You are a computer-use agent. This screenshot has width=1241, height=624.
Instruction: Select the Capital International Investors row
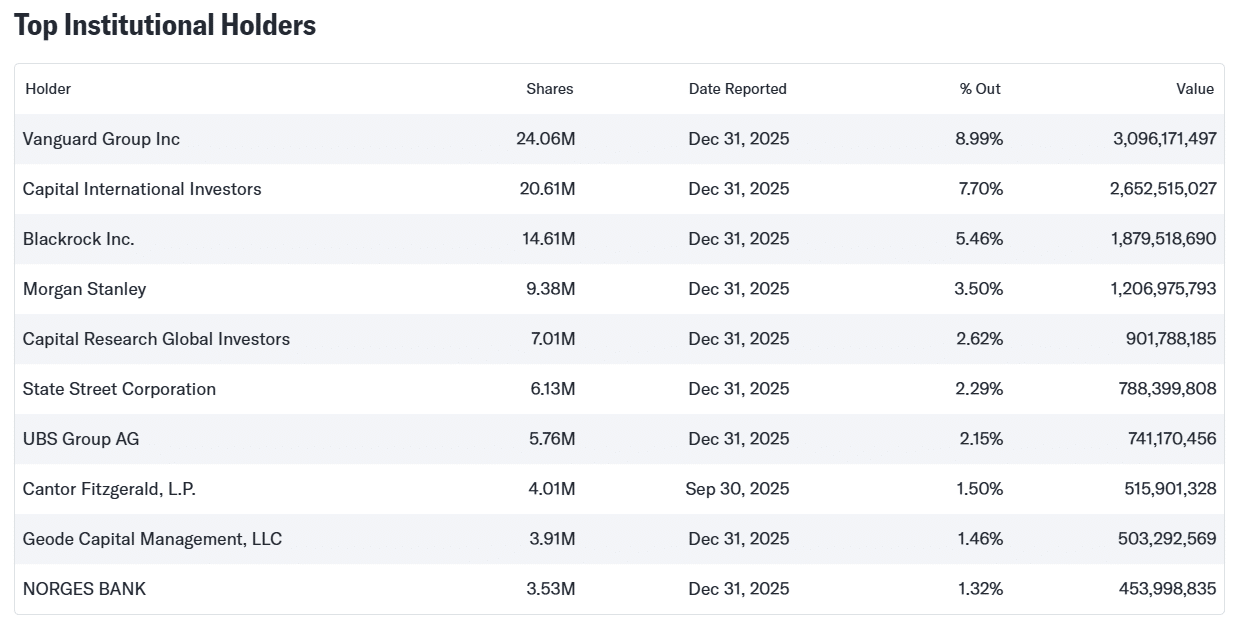tap(142, 189)
